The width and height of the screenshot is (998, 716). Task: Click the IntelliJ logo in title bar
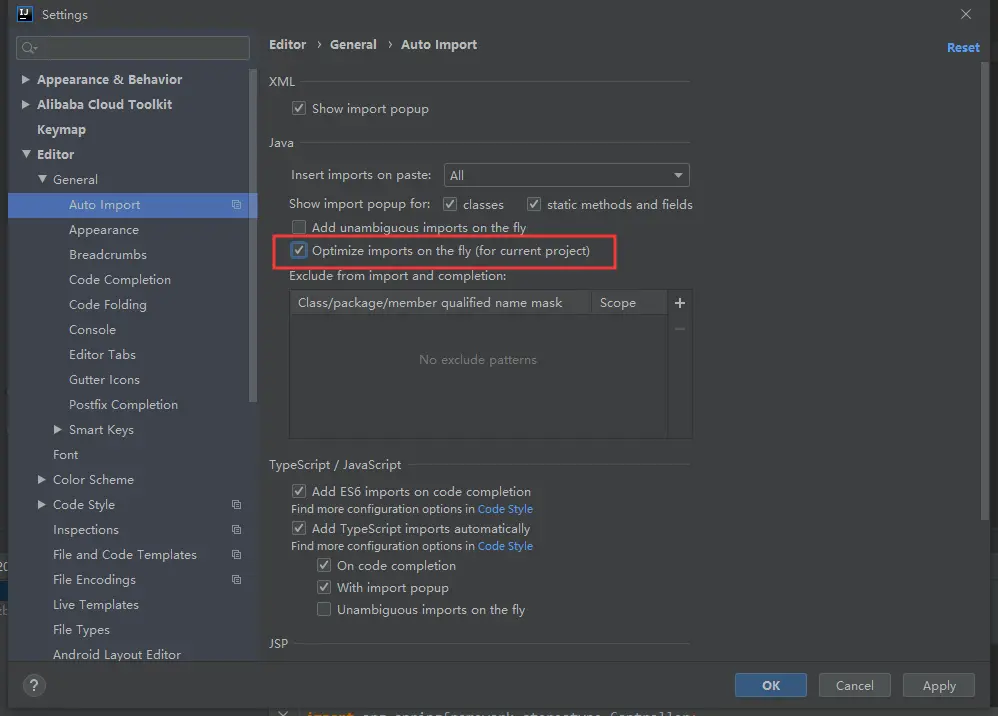tap(25, 14)
